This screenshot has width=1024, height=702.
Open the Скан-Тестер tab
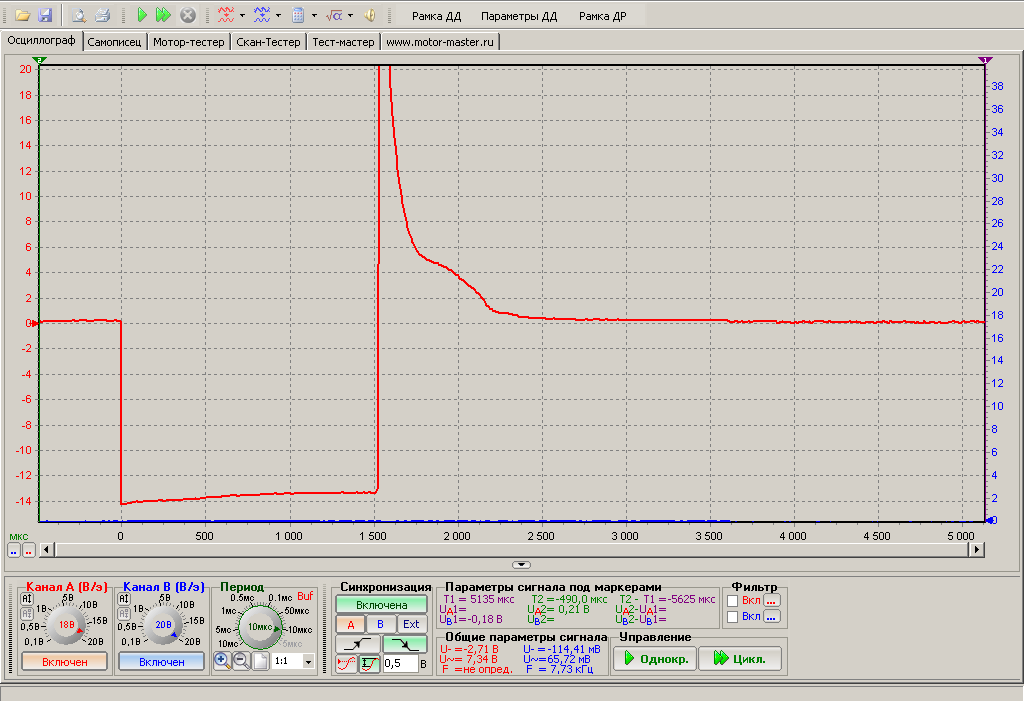coord(268,42)
